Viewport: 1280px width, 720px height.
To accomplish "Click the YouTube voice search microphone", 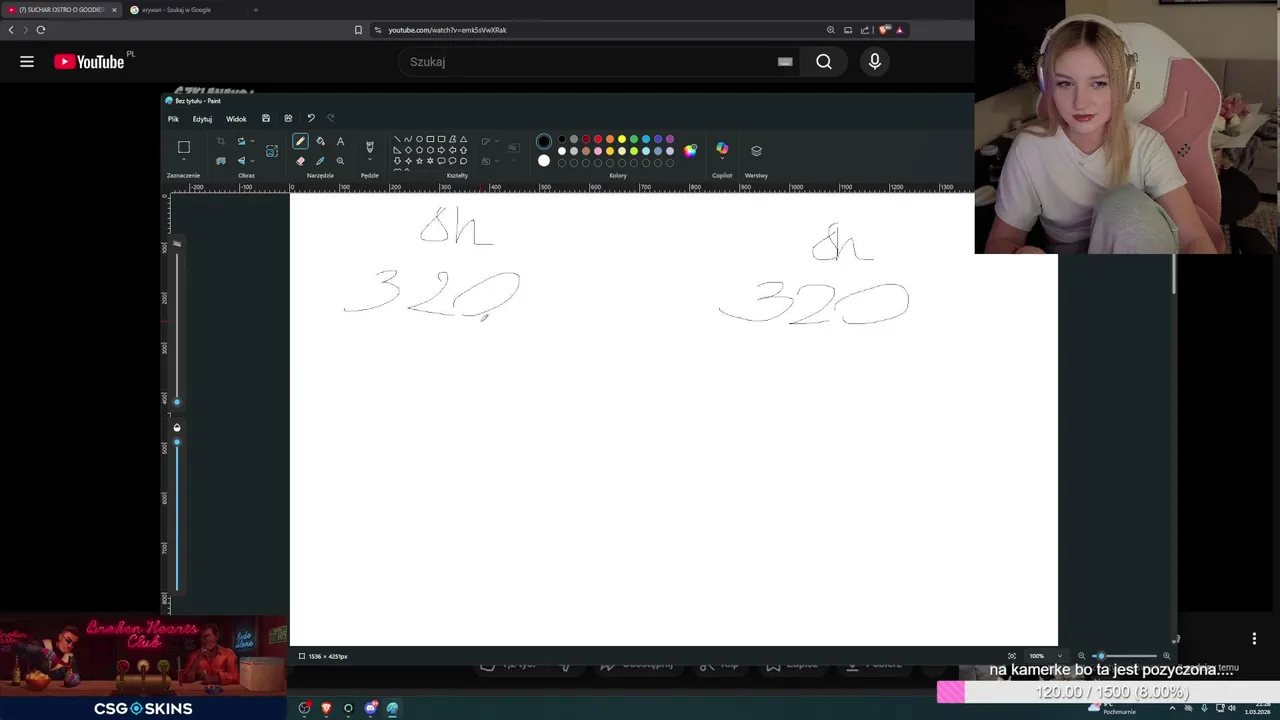I will 875,62.
